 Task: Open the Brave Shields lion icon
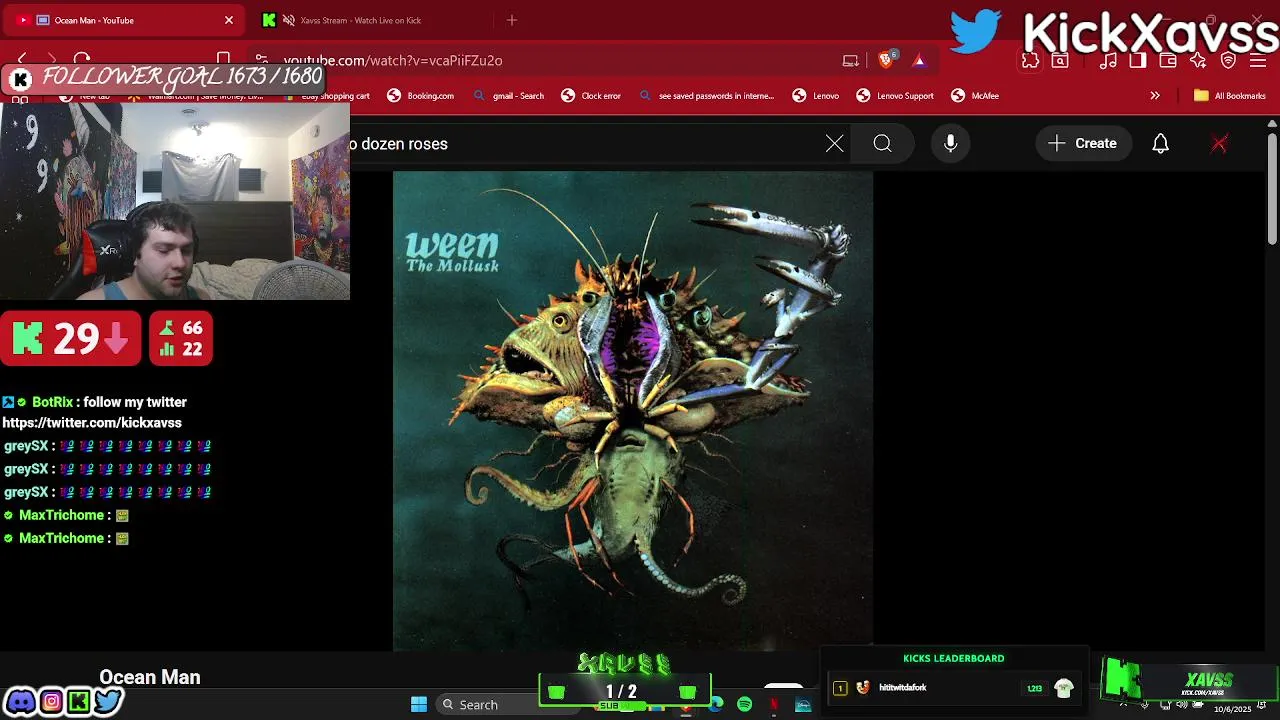point(886,60)
